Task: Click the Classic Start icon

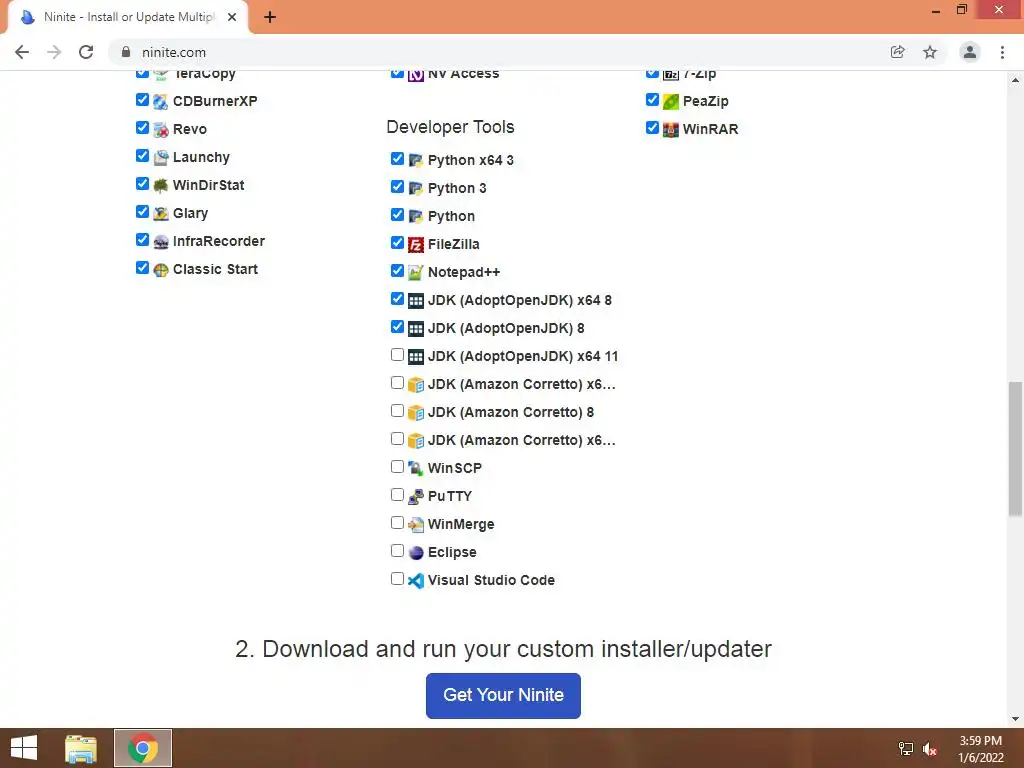Action: (x=161, y=270)
